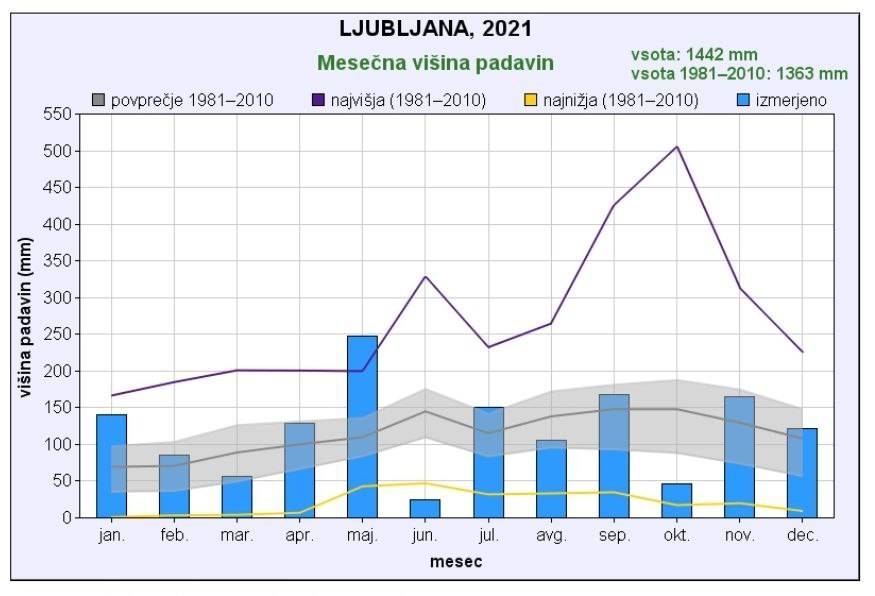Click the 'vsota: 1442 mm' text
The image size is (875, 596).
[x=694, y=55]
